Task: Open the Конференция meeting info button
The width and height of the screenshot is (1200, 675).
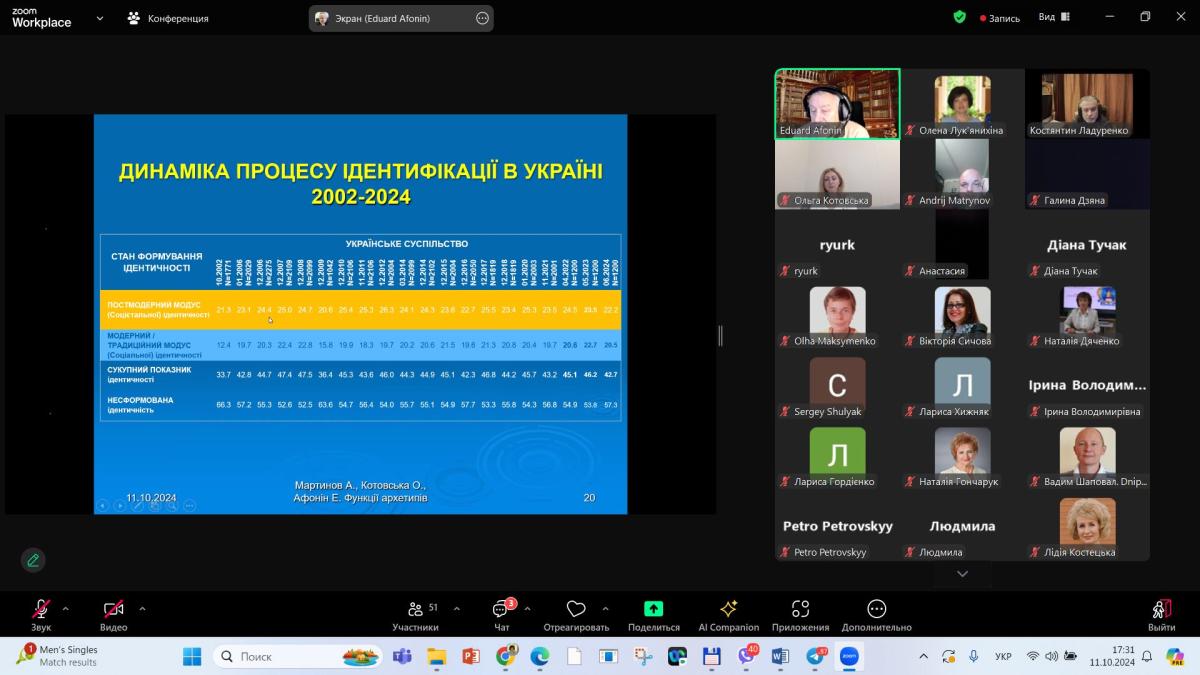Action: tap(168, 18)
